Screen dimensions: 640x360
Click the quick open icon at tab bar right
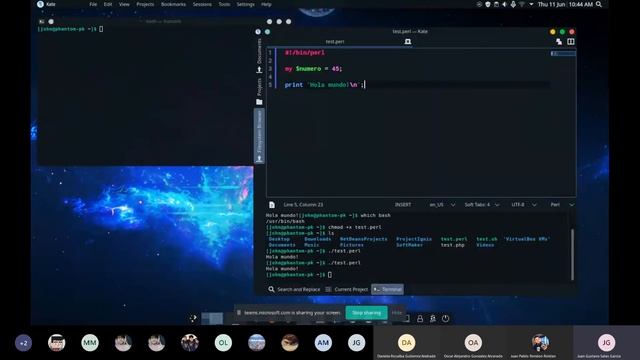click(x=559, y=42)
